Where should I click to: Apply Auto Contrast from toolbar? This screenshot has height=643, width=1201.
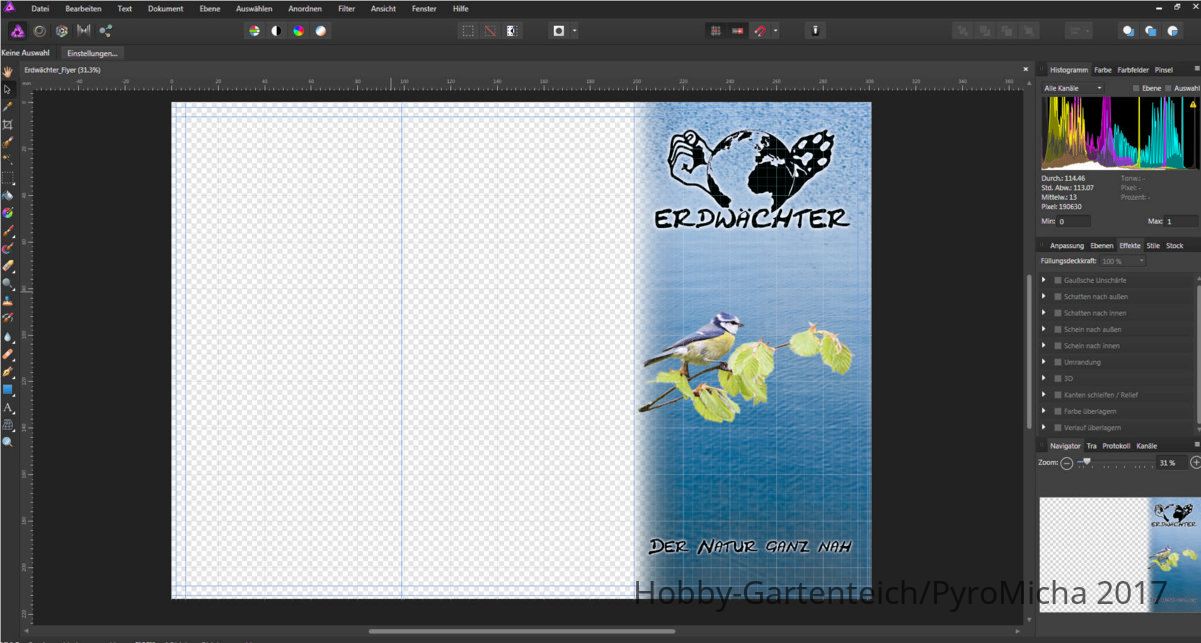[276, 31]
